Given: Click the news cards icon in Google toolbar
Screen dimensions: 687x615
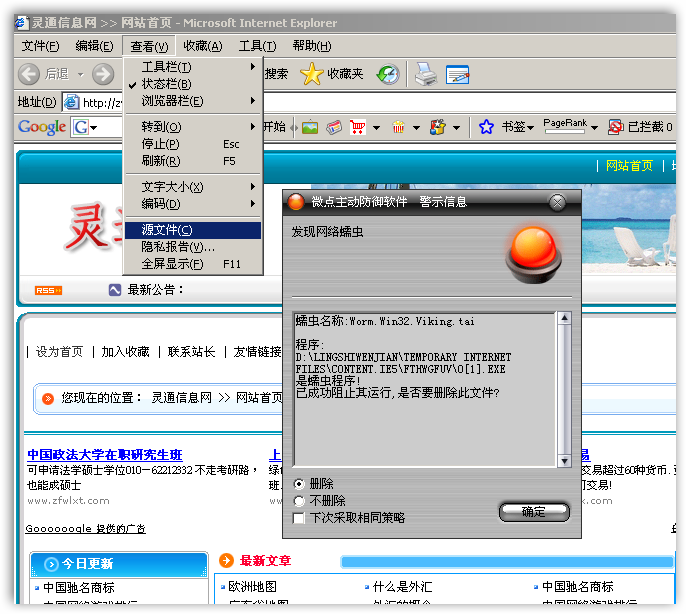Looking at the screenshot, I should tap(334, 127).
